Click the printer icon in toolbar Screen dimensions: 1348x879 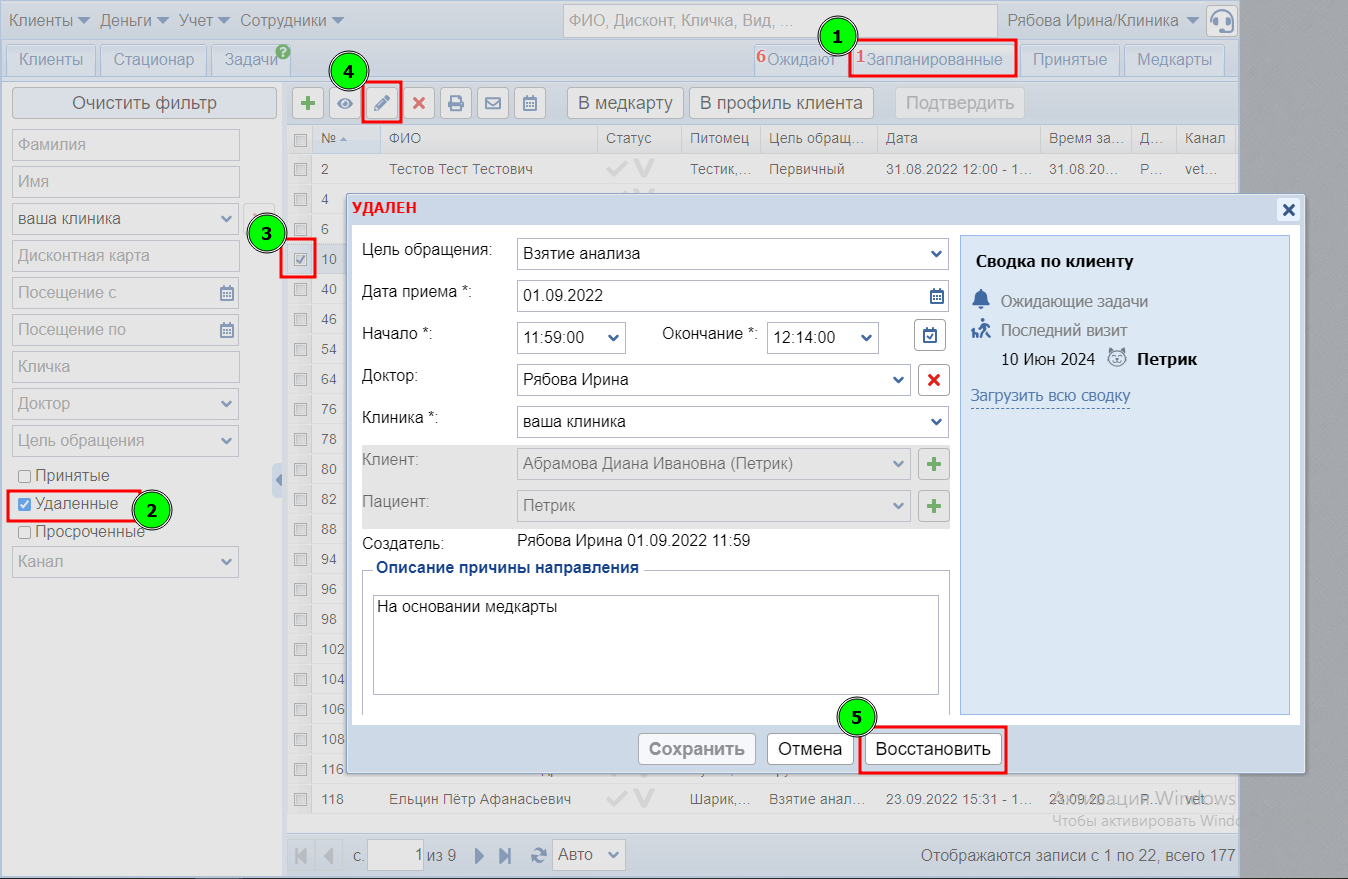point(456,103)
